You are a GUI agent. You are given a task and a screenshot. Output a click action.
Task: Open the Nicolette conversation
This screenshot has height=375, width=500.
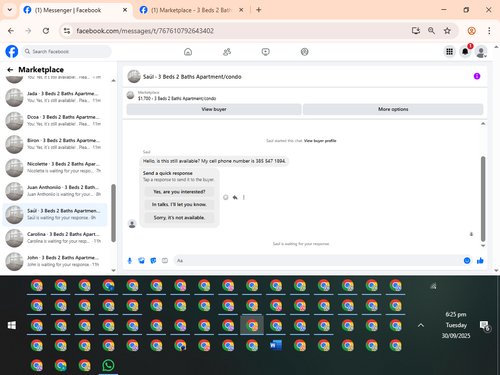click(55, 167)
